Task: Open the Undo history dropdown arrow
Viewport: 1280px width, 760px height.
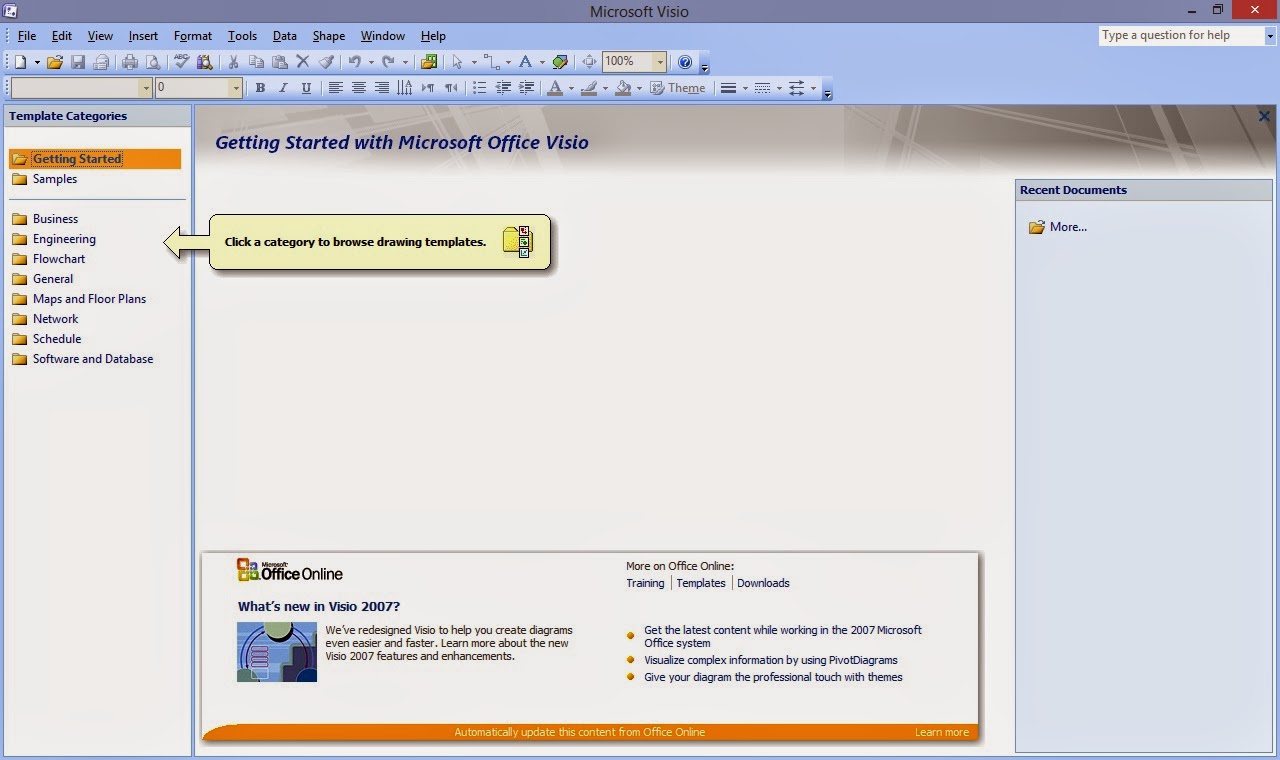Action: pyautogui.click(x=371, y=62)
